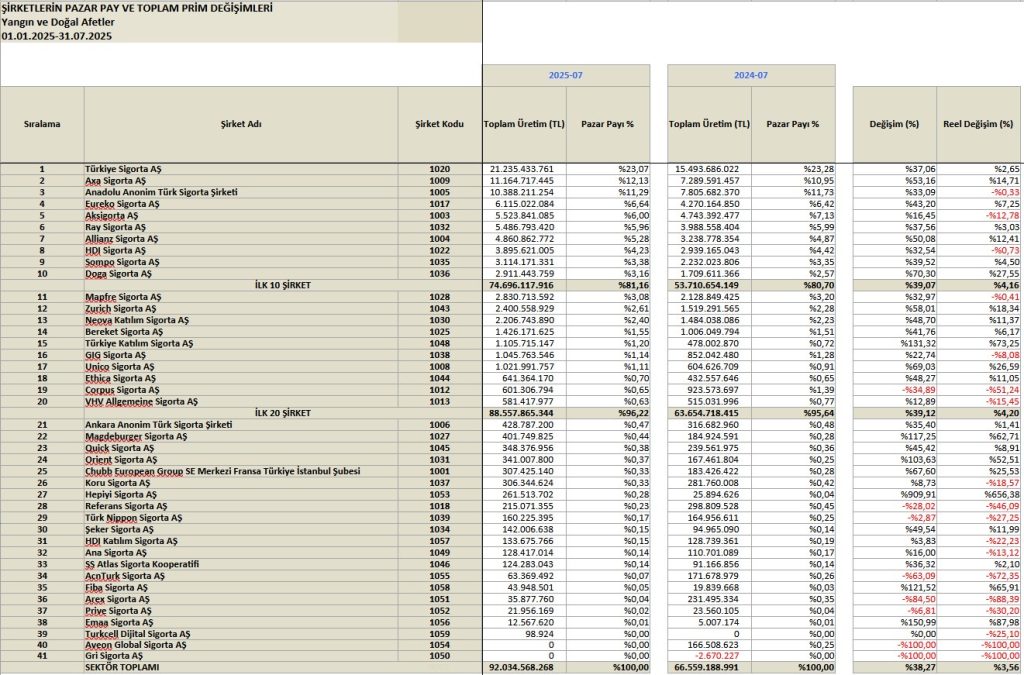The image size is (1024, 675).
Task: Click the 'Axa Sigorta AŞ' company cell
Action: 241,181
